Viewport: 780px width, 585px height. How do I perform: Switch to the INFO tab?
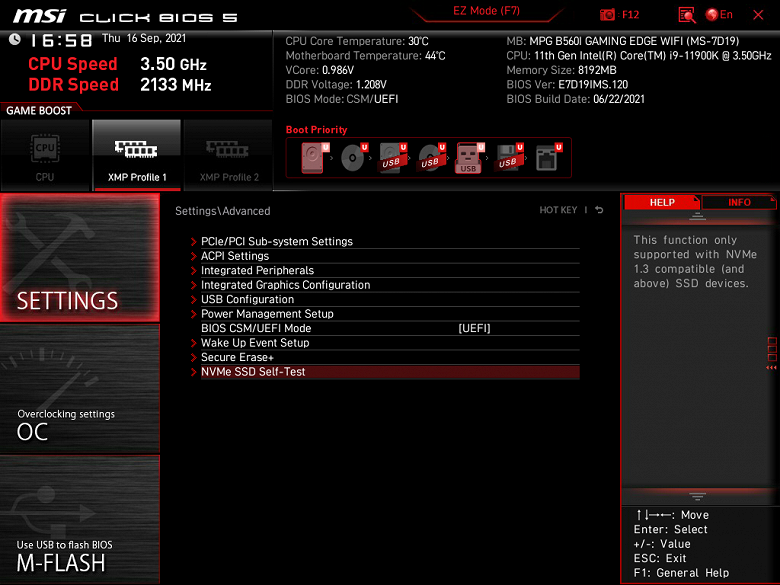click(x=739, y=202)
